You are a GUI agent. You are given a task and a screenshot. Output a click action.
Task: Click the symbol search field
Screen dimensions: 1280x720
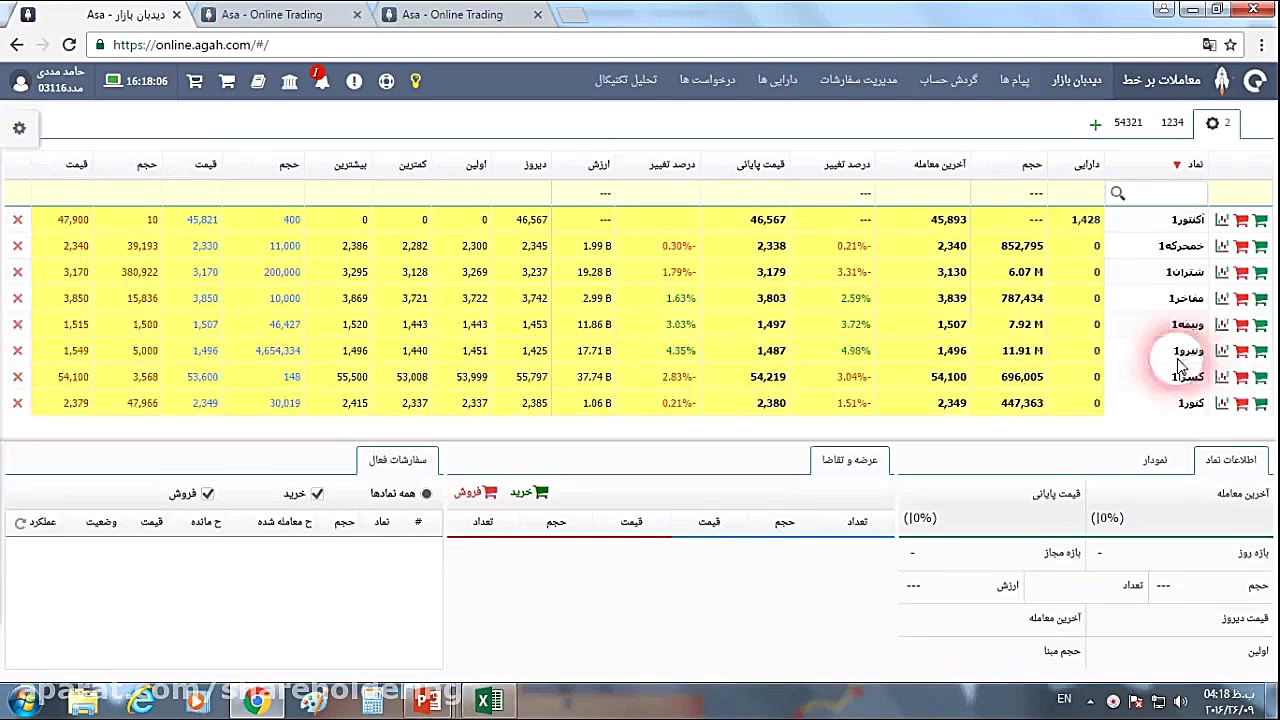1156,193
